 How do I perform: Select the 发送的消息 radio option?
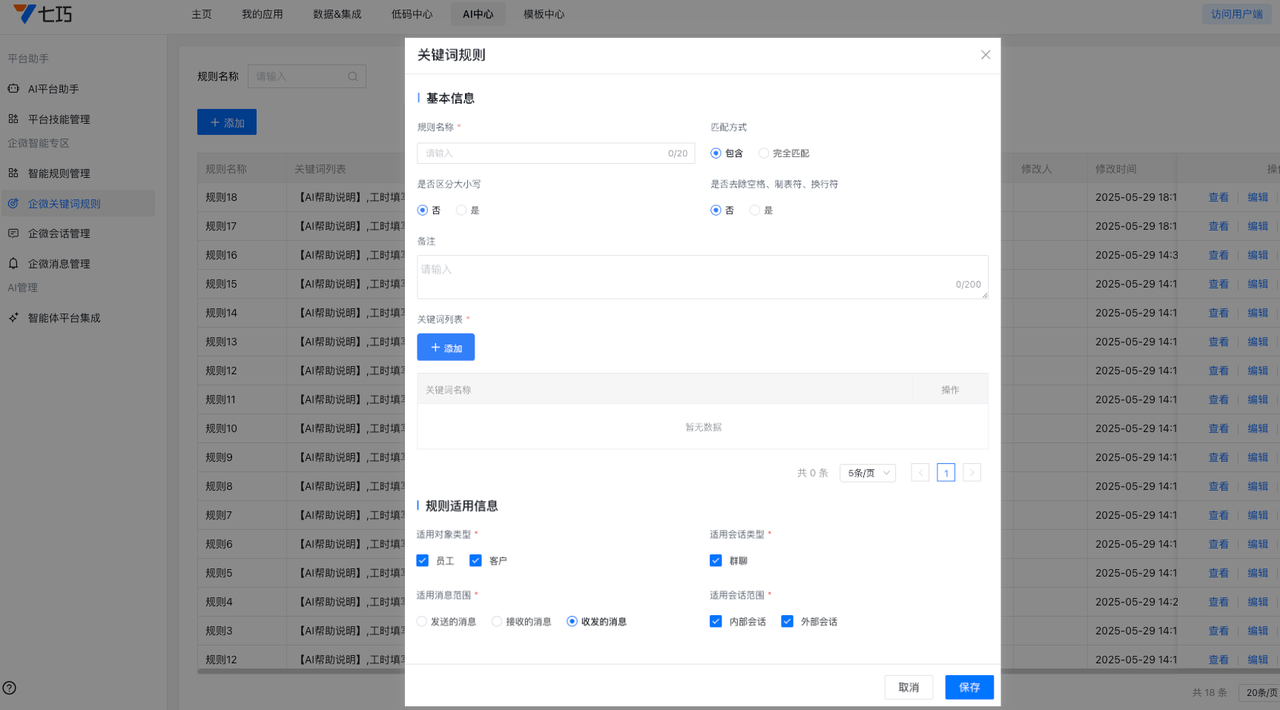422,621
